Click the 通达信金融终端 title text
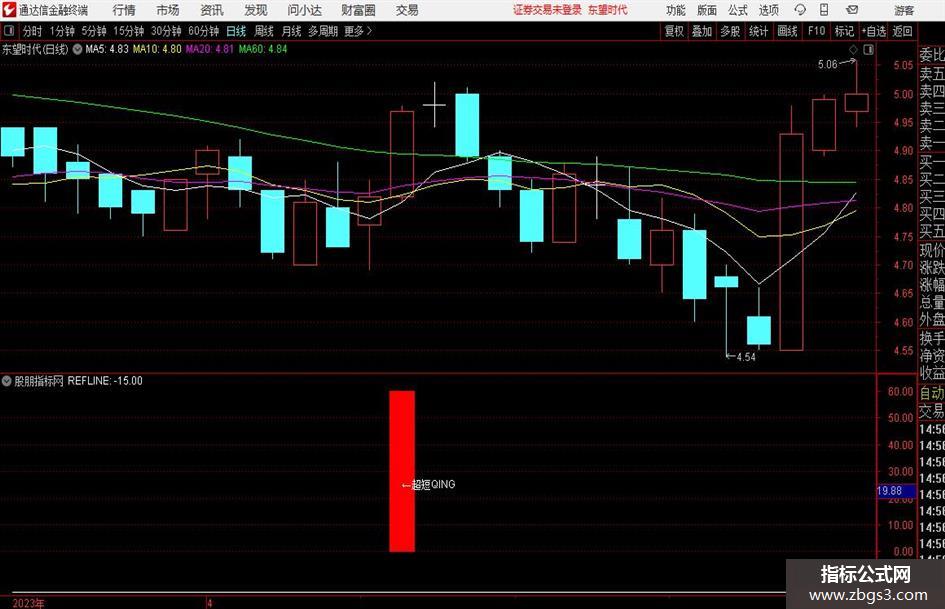The width and height of the screenshot is (945, 609). pos(53,10)
